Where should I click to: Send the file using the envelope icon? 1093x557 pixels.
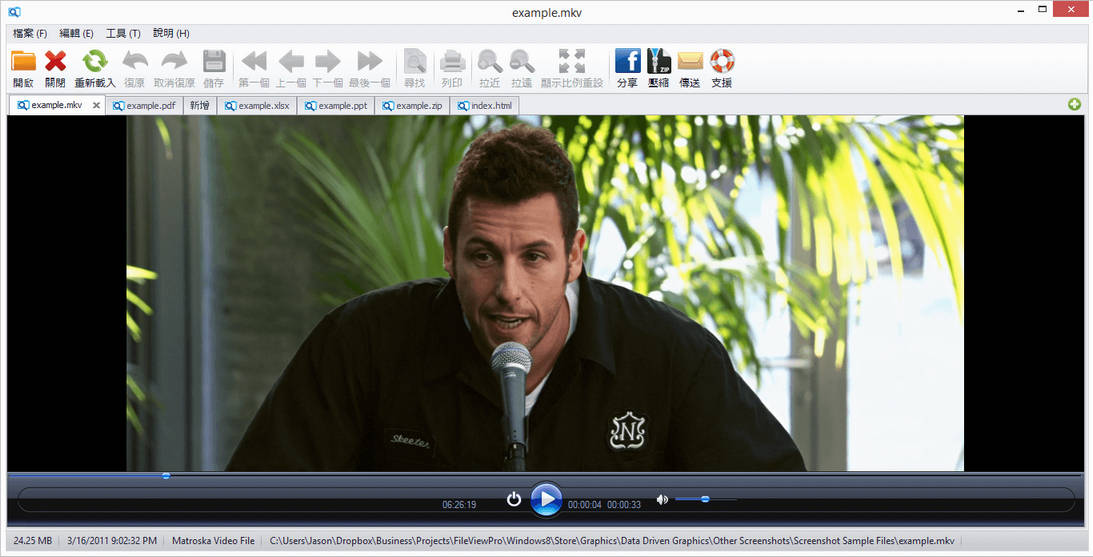[x=690, y=62]
